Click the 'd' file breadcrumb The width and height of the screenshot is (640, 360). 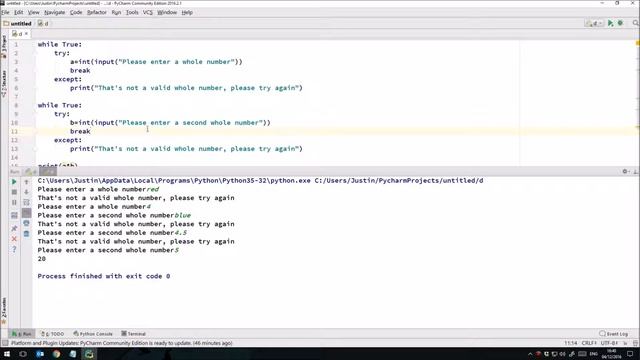pos(43,23)
